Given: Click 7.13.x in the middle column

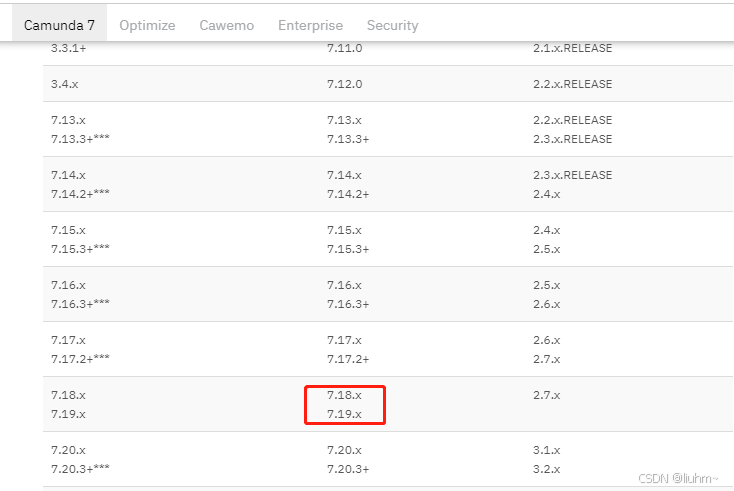Looking at the screenshot, I should [344, 120].
